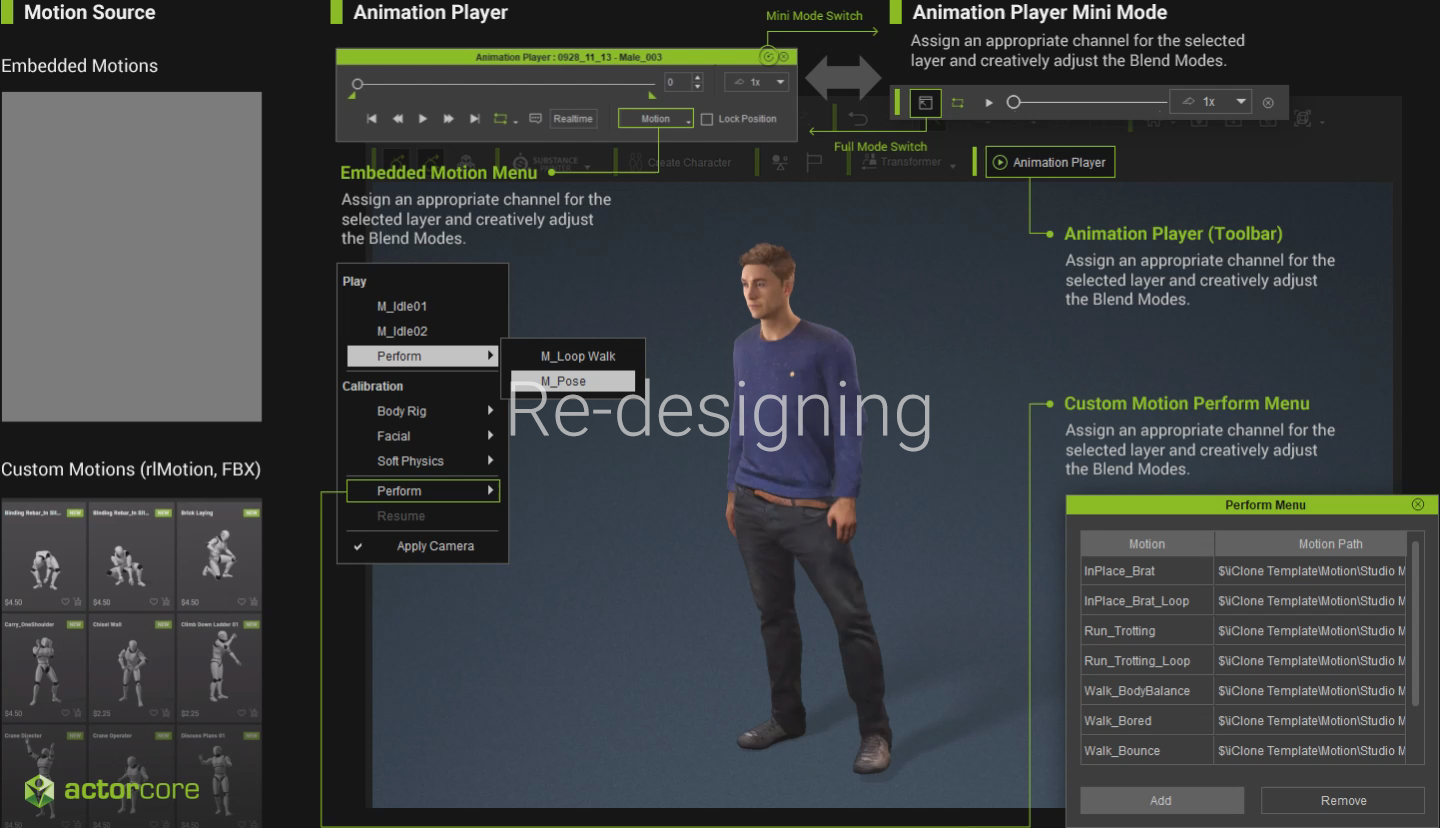Toggle the Realtime playback button
Image resolution: width=1440 pixels, height=828 pixels.
pos(572,119)
